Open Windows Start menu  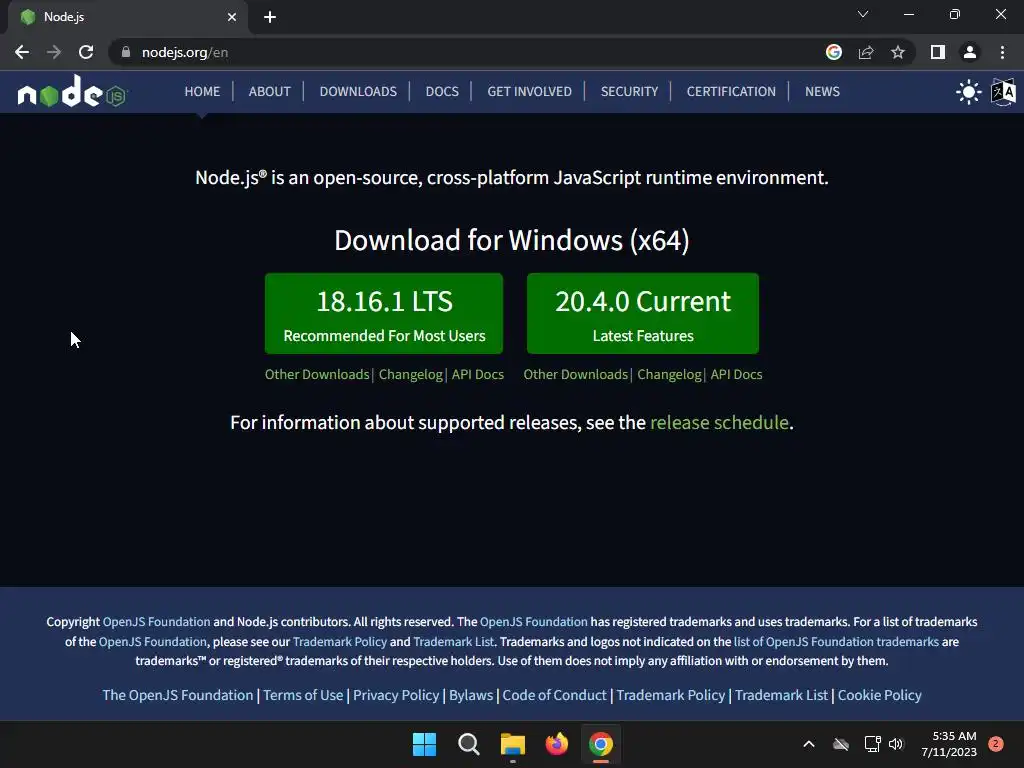(424, 744)
